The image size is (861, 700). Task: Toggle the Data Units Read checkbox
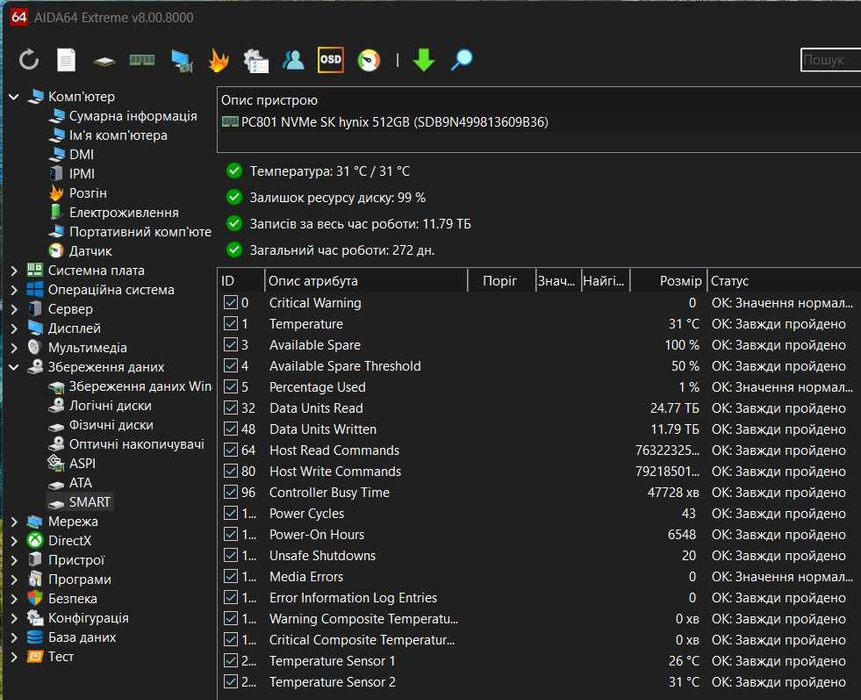(x=231, y=408)
